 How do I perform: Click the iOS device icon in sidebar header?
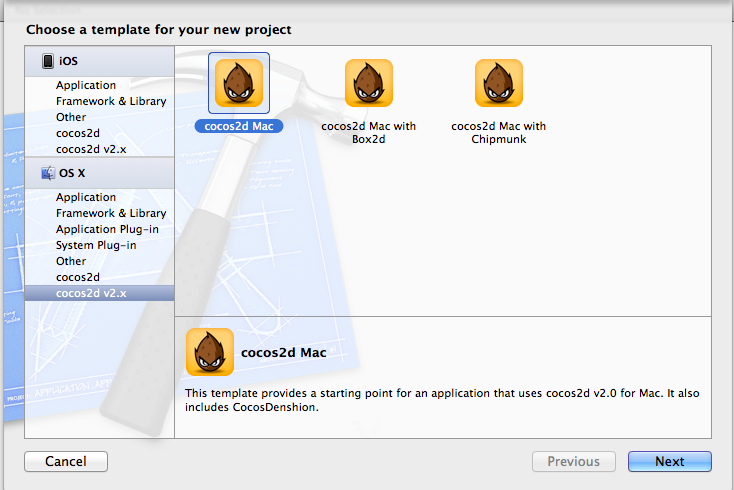[48, 61]
